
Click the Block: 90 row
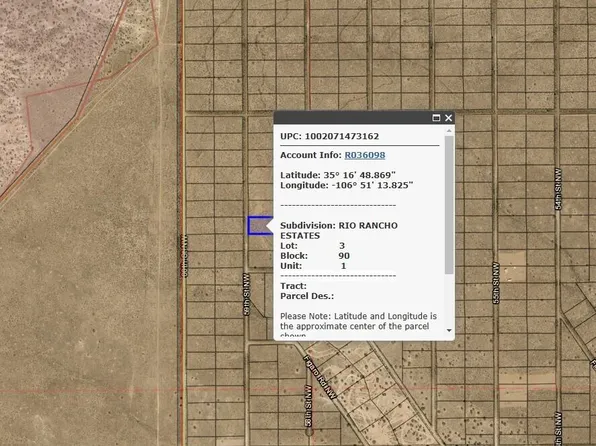tap(315, 256)
